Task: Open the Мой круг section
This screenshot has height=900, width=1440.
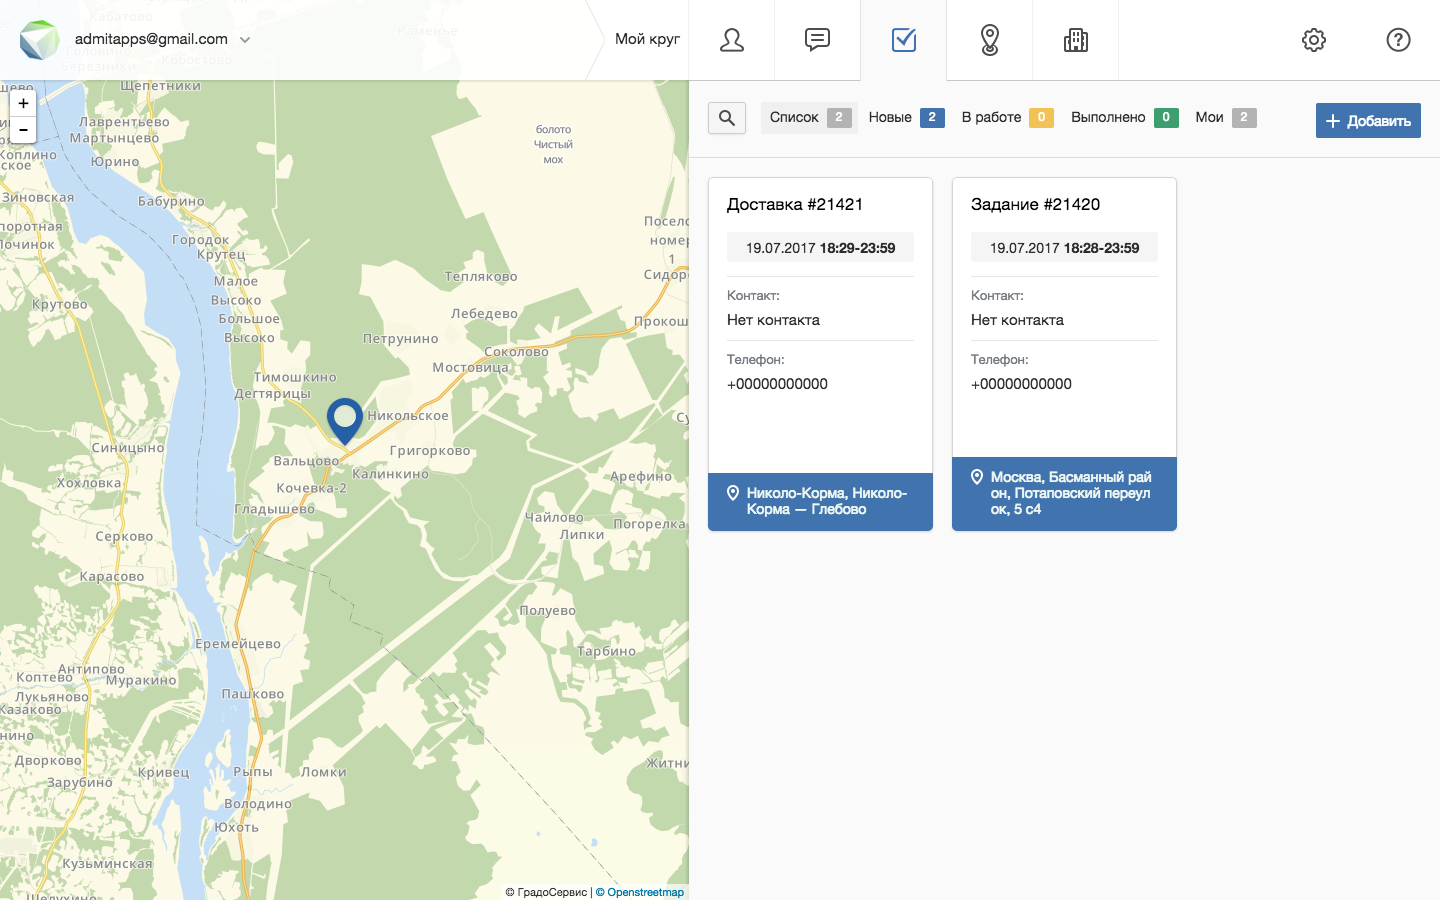Action: coord(647,39)
